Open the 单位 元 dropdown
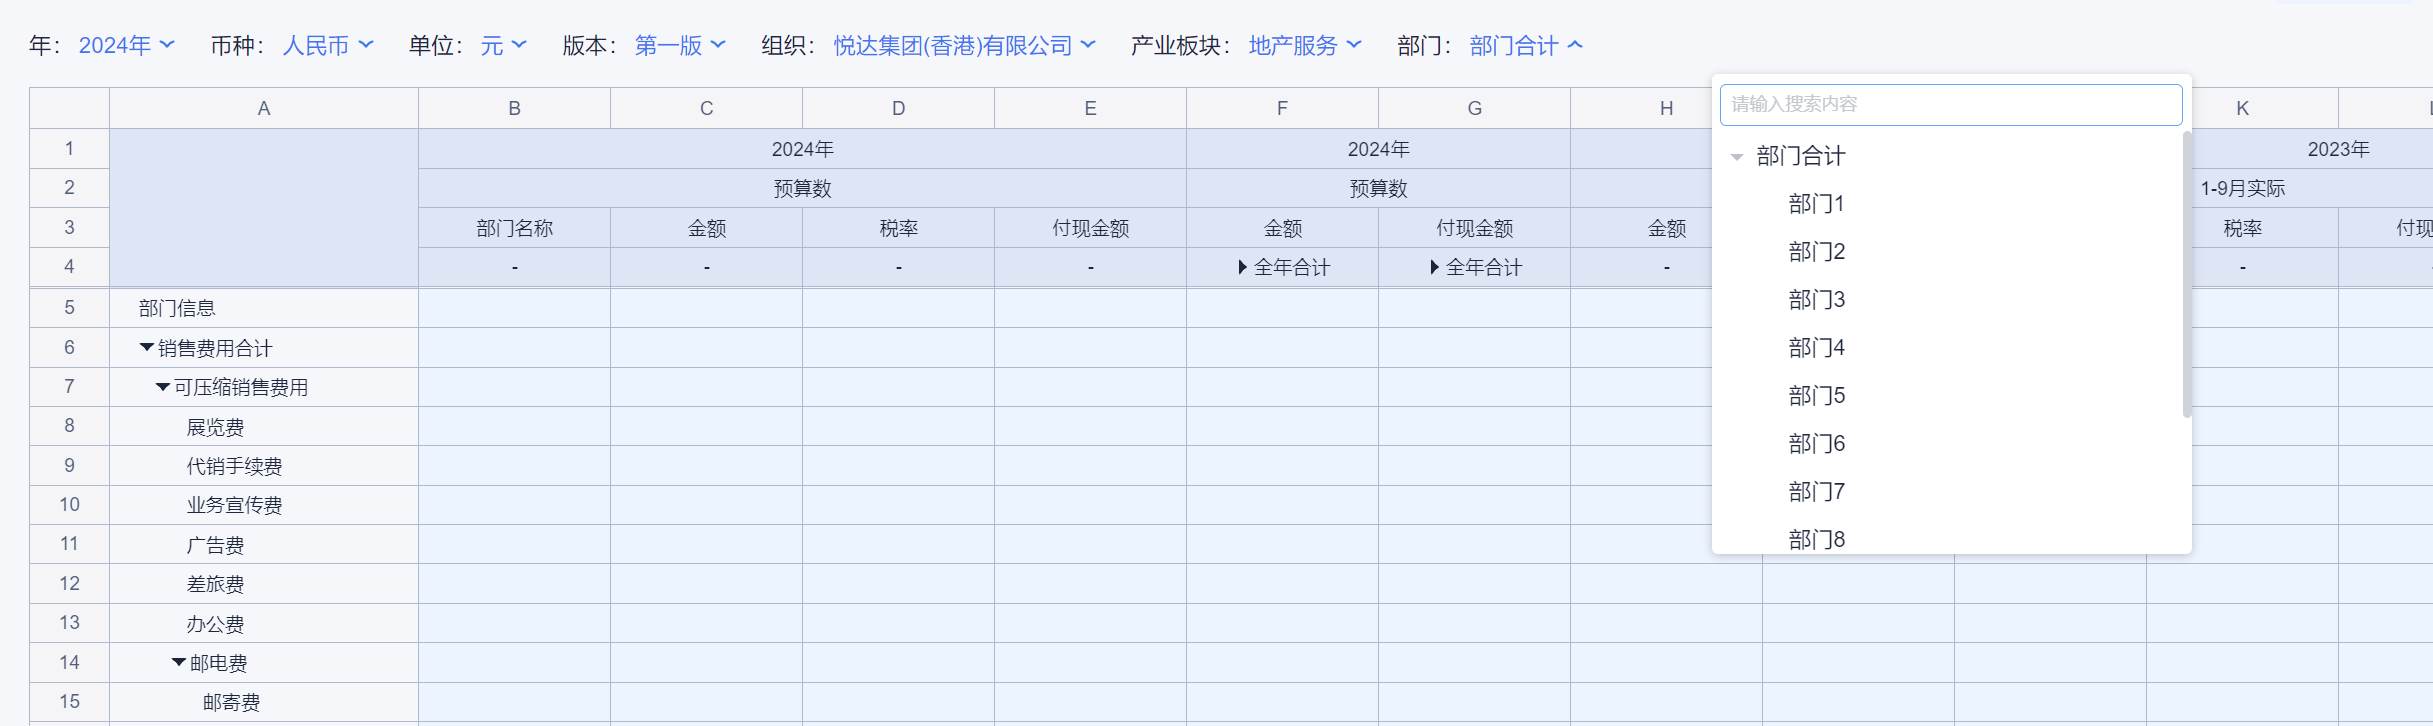Viewport: 2433px width, 726px height. (x=503, y=46)
